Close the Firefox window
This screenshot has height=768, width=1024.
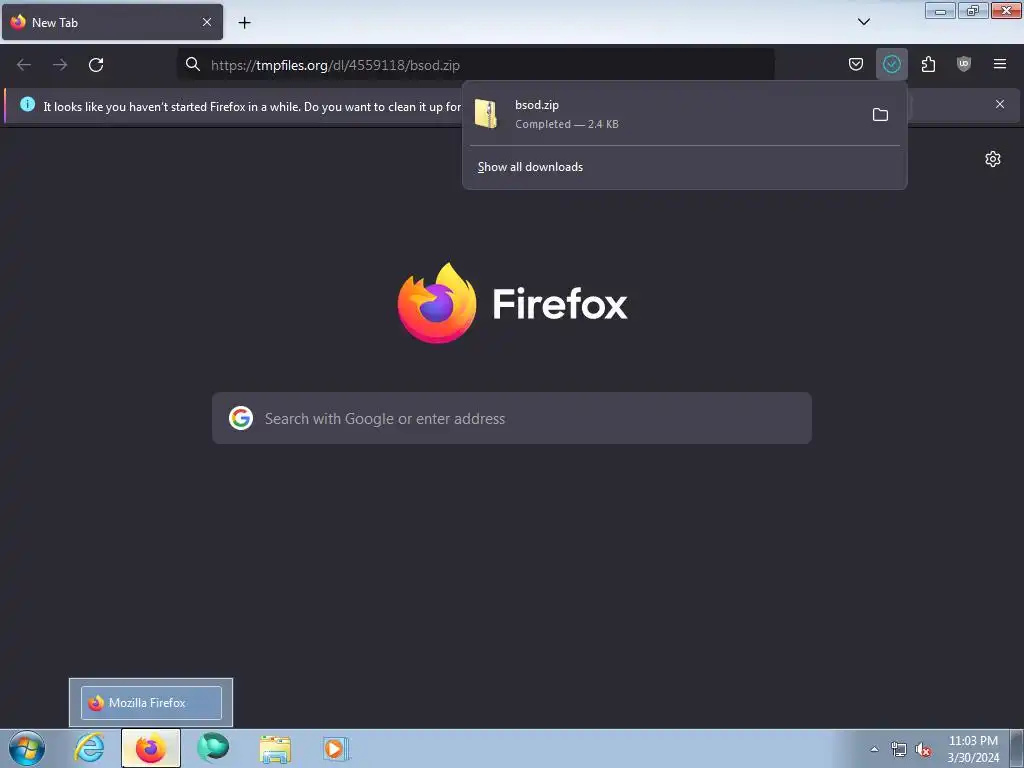(x=1006, y=11)
